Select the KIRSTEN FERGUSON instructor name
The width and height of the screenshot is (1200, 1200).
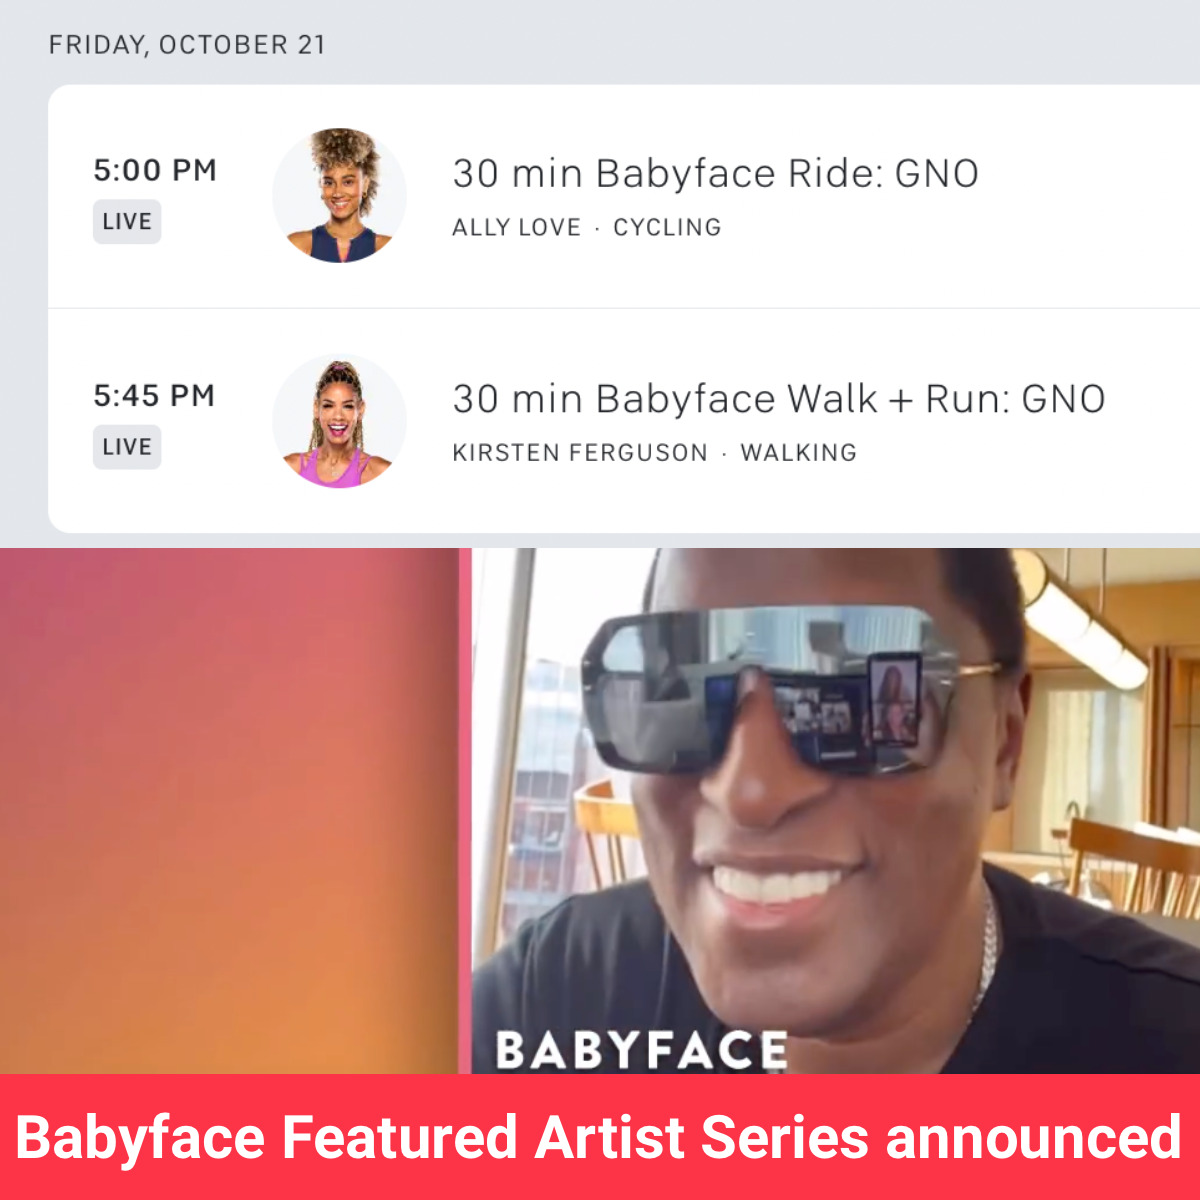580,453
